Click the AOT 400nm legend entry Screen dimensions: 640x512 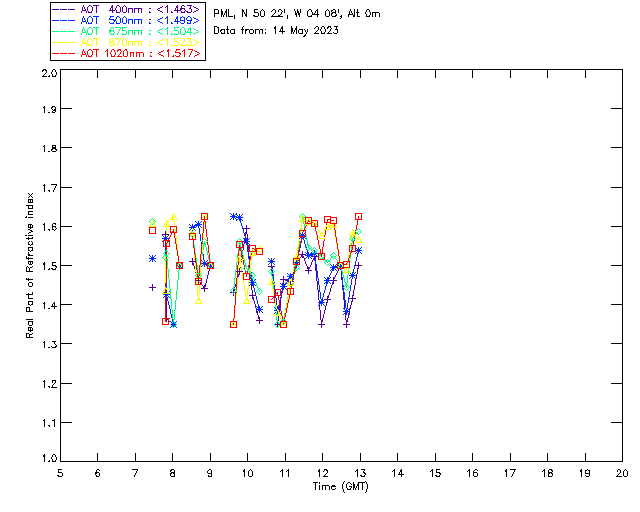point(127,9)
